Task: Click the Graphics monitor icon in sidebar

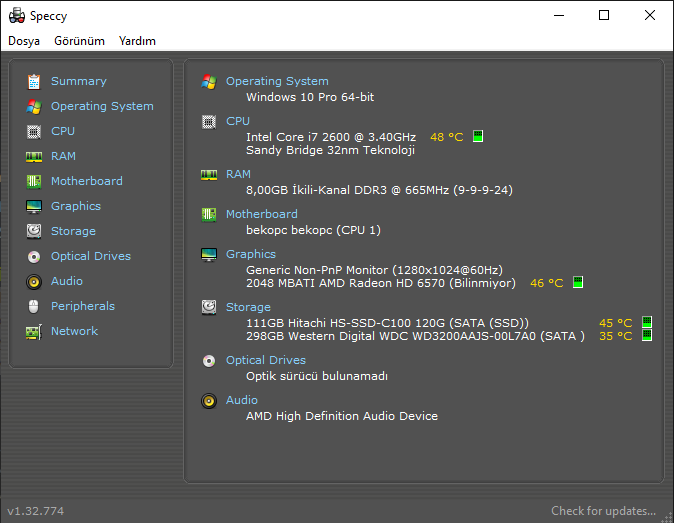Action: click(x=34, y=206)
